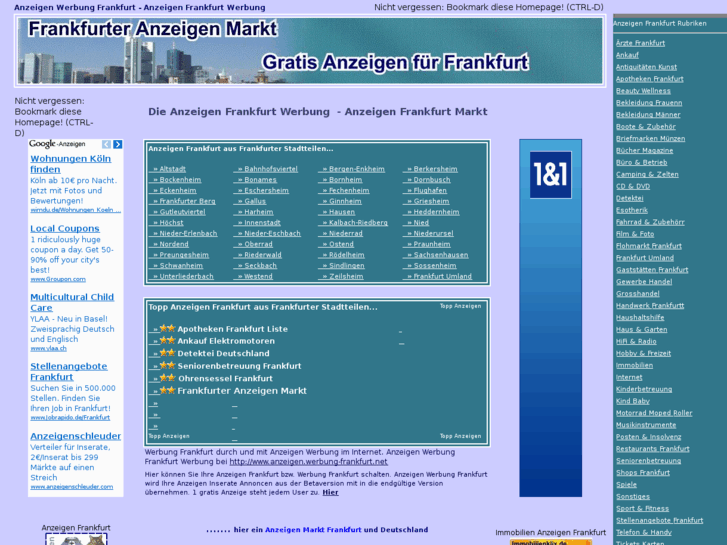Image resolution: width=727 pixels, height=545 pixels.
Task: Open the Flughafen district link
Action: coord(430,190)
